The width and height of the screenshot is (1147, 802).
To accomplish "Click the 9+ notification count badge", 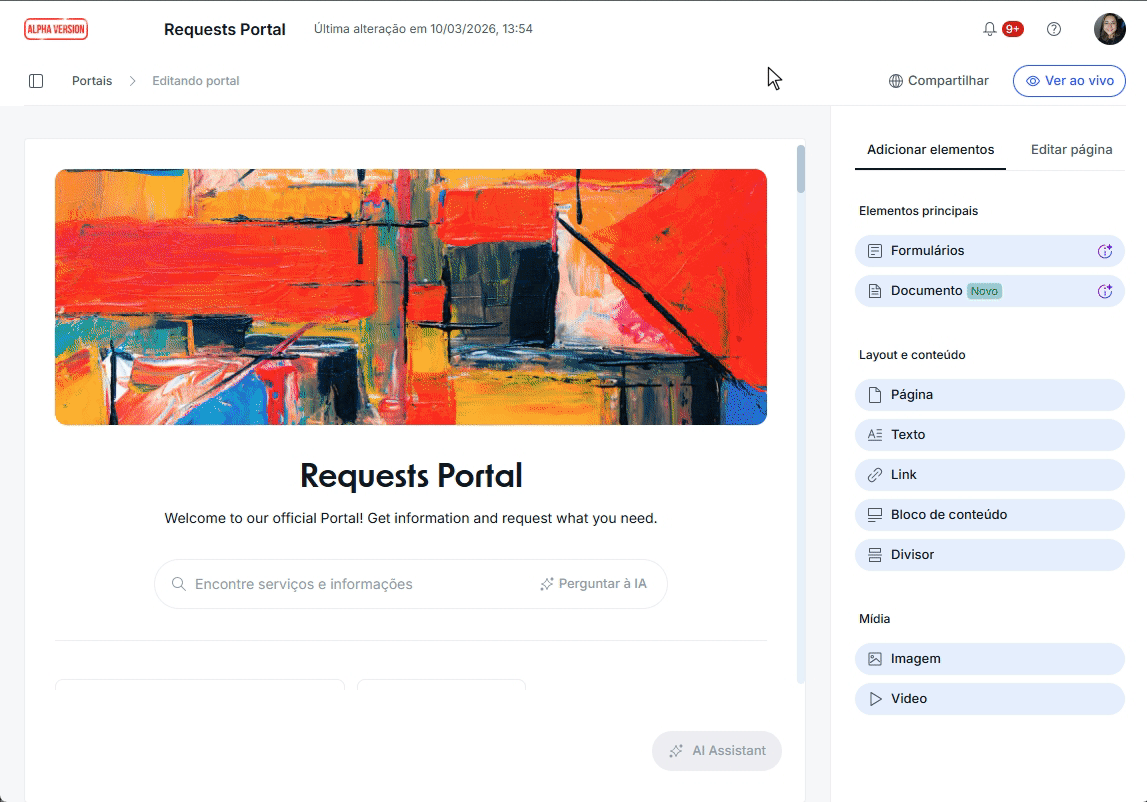I will coord(1012,29).
